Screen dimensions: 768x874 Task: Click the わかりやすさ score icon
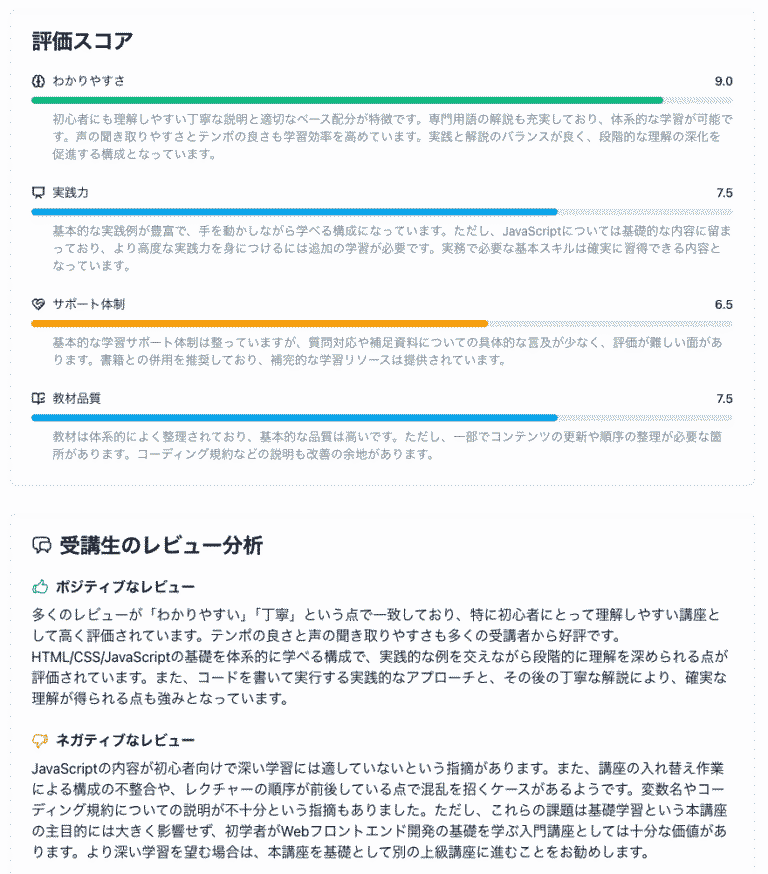[x=38, y=81]
